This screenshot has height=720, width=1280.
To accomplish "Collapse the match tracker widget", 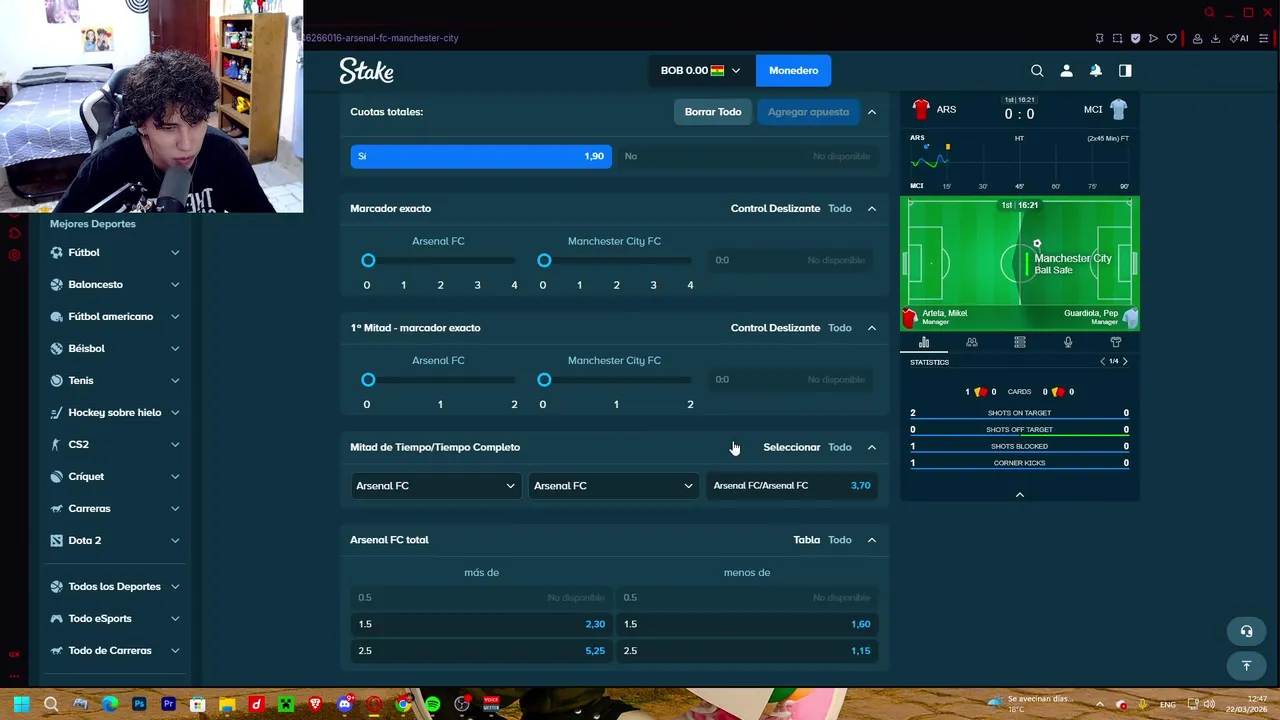I will (1020, 494).
